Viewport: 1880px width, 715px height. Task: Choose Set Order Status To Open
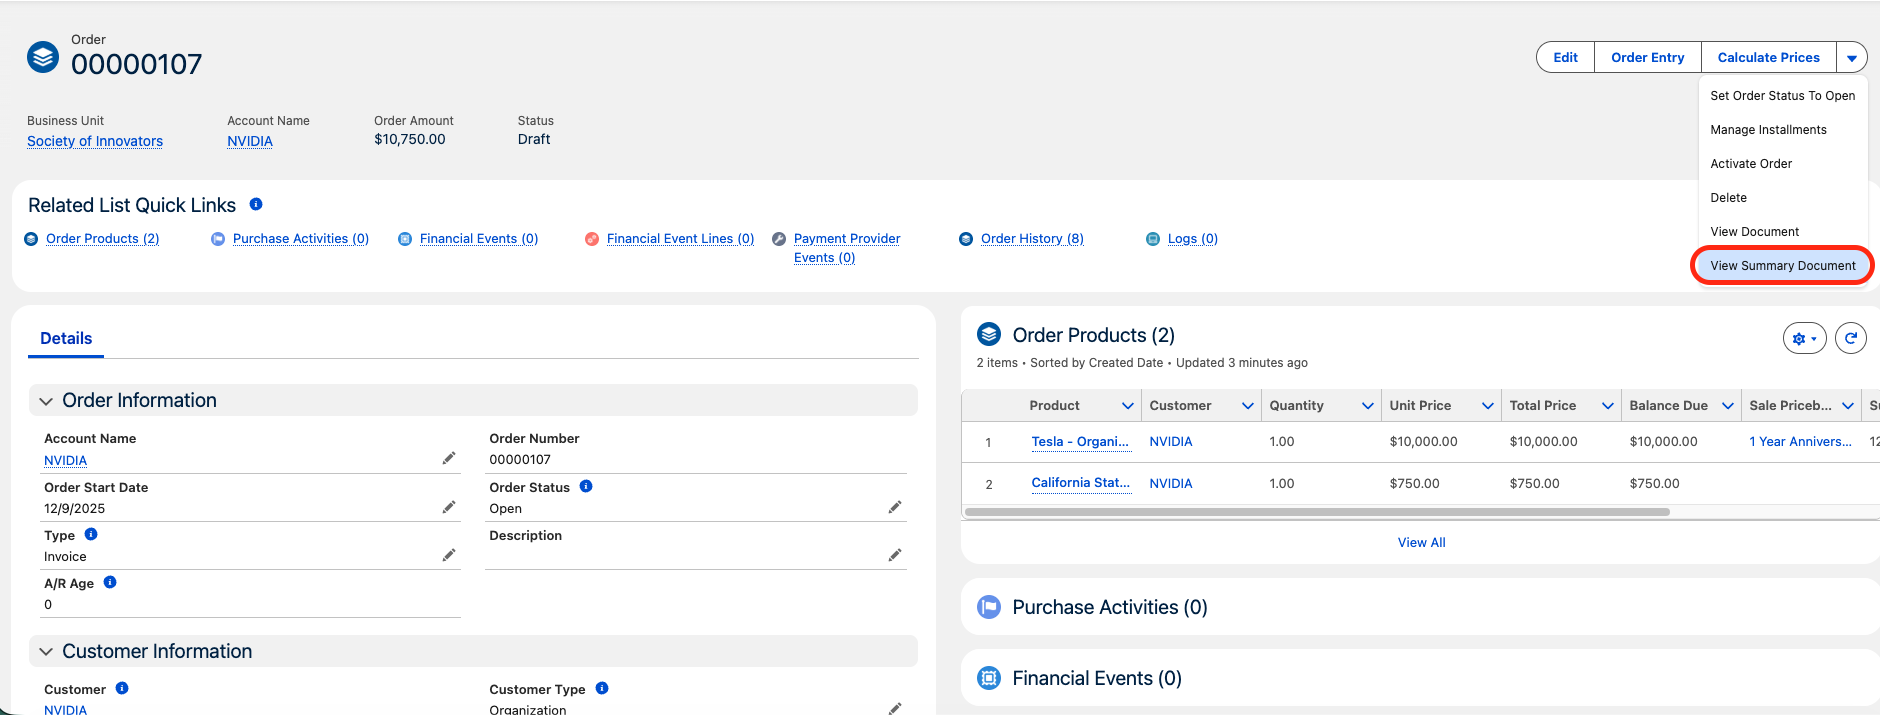pos(1783,96)
